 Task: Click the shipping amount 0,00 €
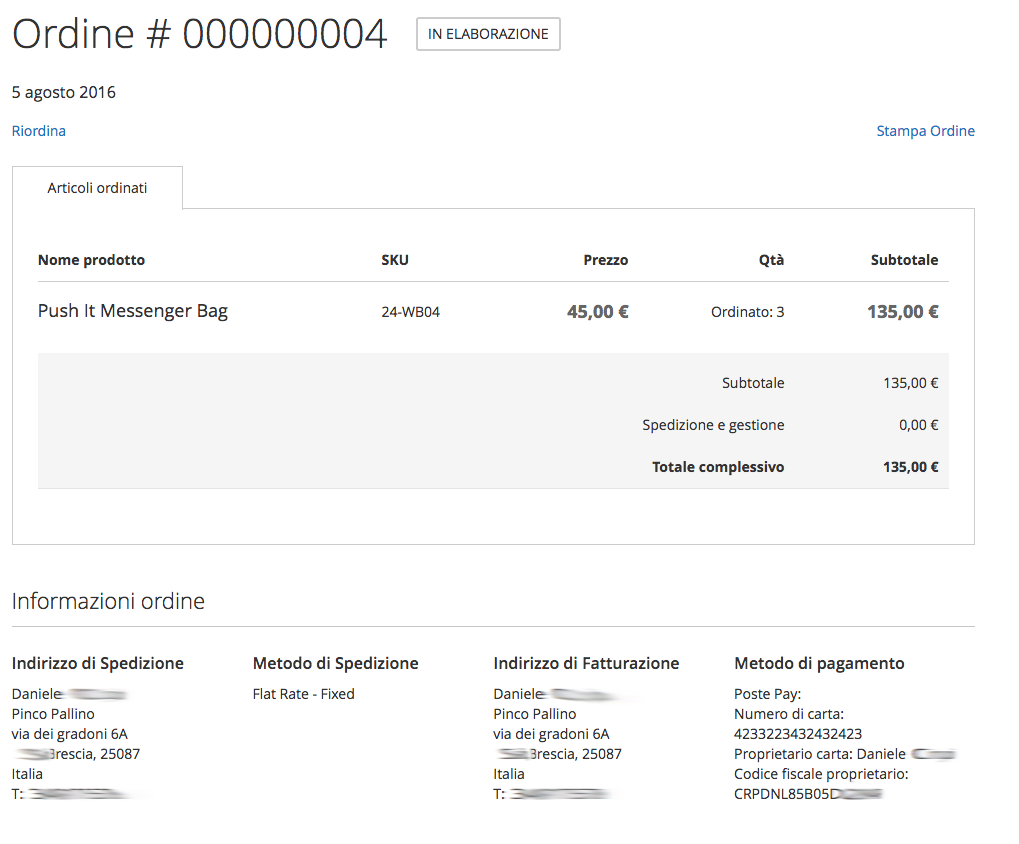[918, 425]
